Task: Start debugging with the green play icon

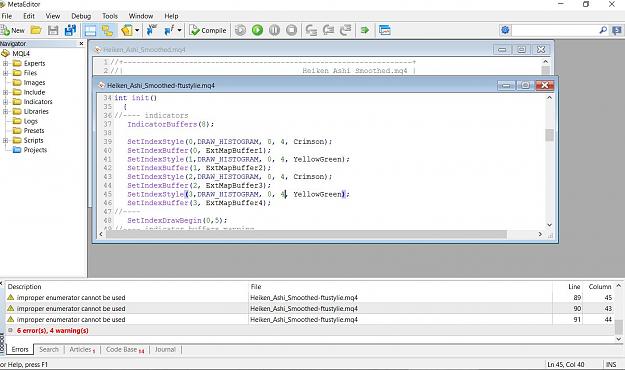Action: [x=257, y=30]
